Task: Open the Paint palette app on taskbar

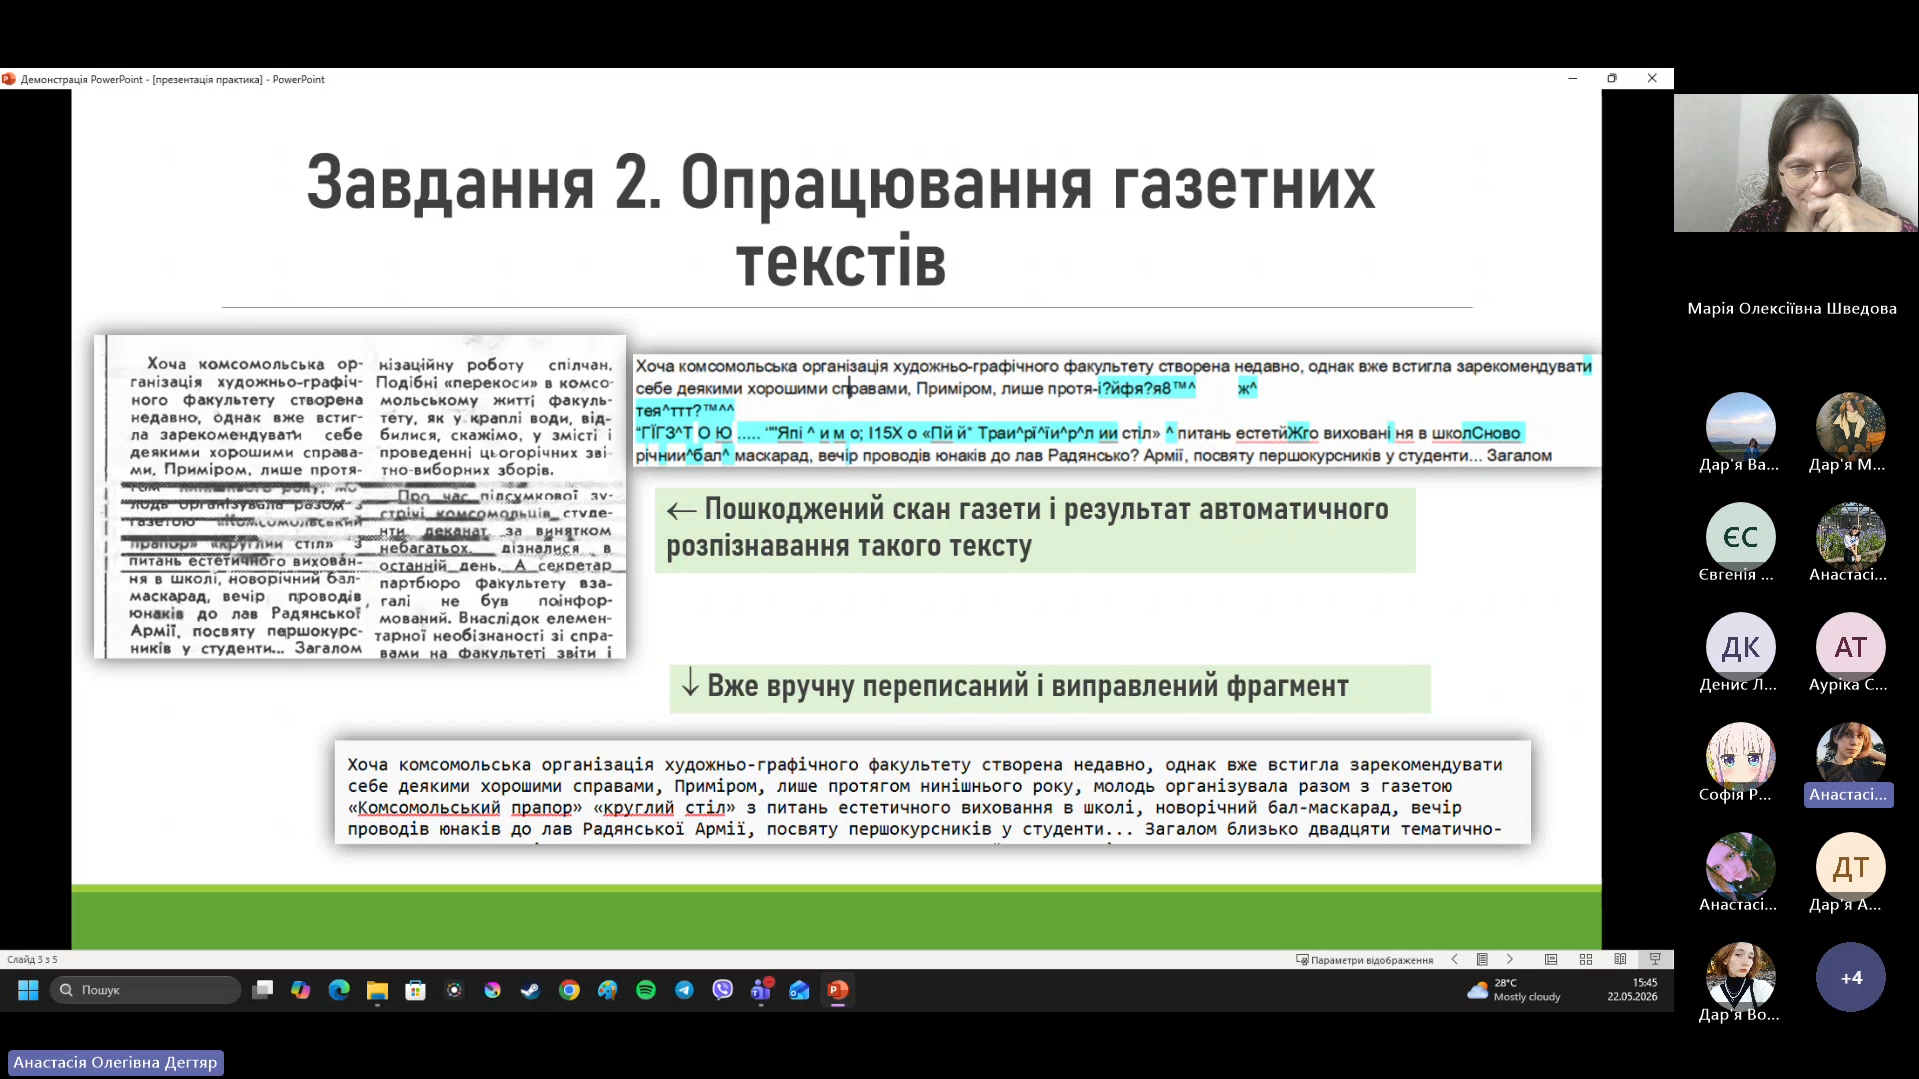Action: click(x=607, y=990)
